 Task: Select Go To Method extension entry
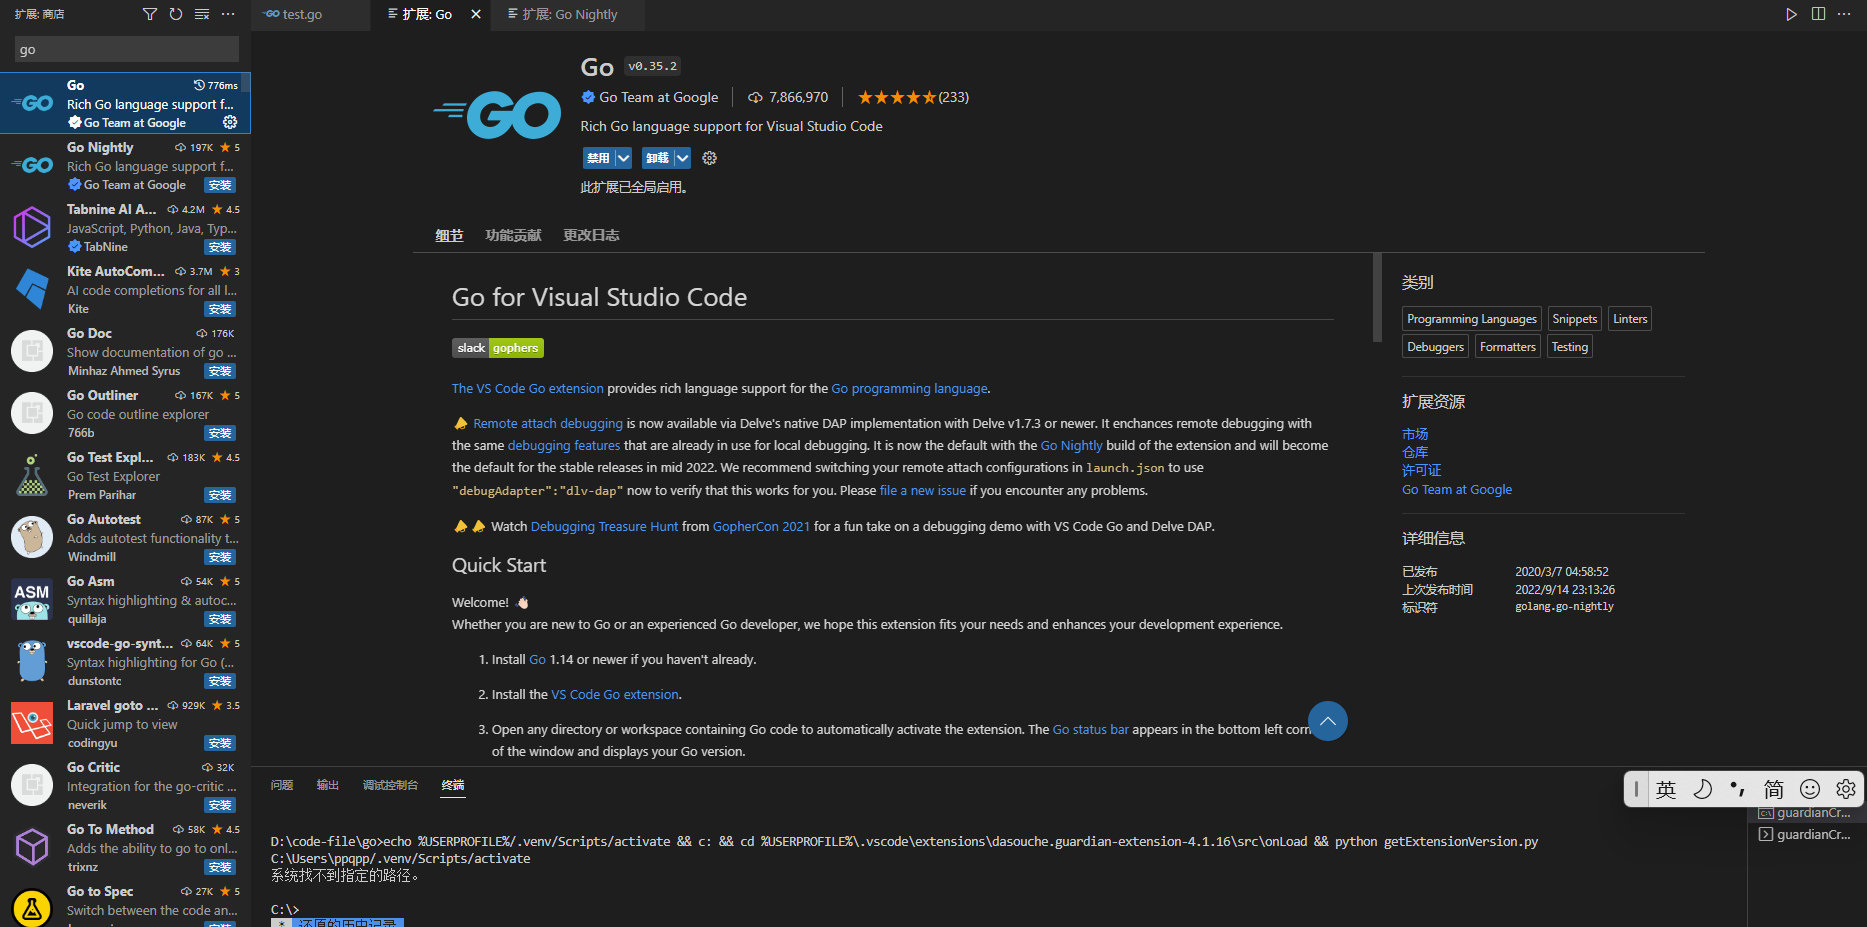(x=125, y=847)
